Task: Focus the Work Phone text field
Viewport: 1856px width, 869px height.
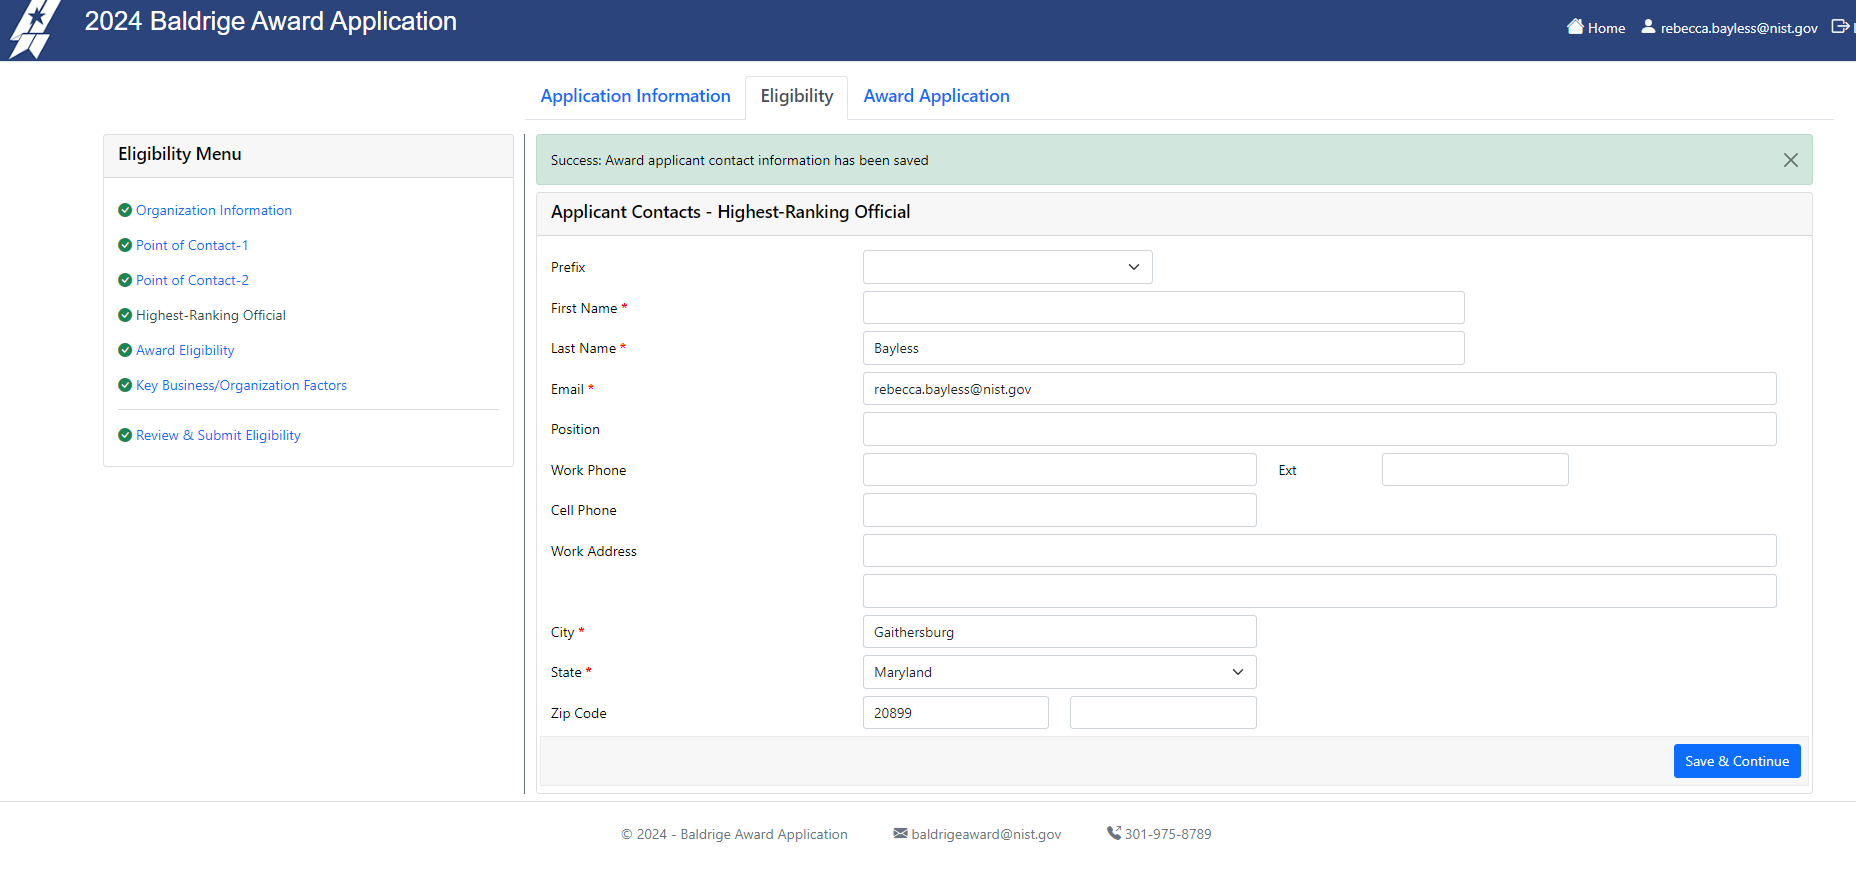Action: (x=1059, y=470)
